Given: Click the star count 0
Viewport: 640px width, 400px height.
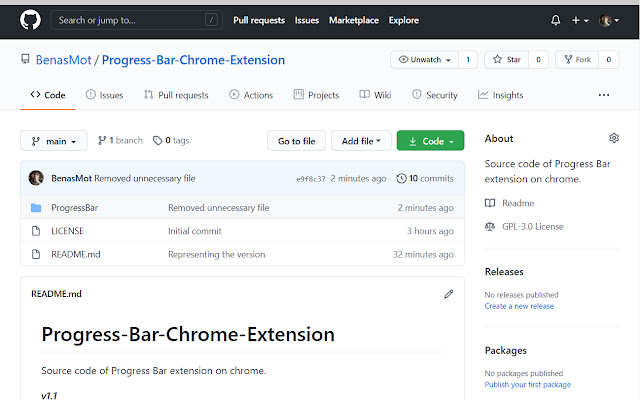Looking at the screenshot, I should tap(538, 60).
